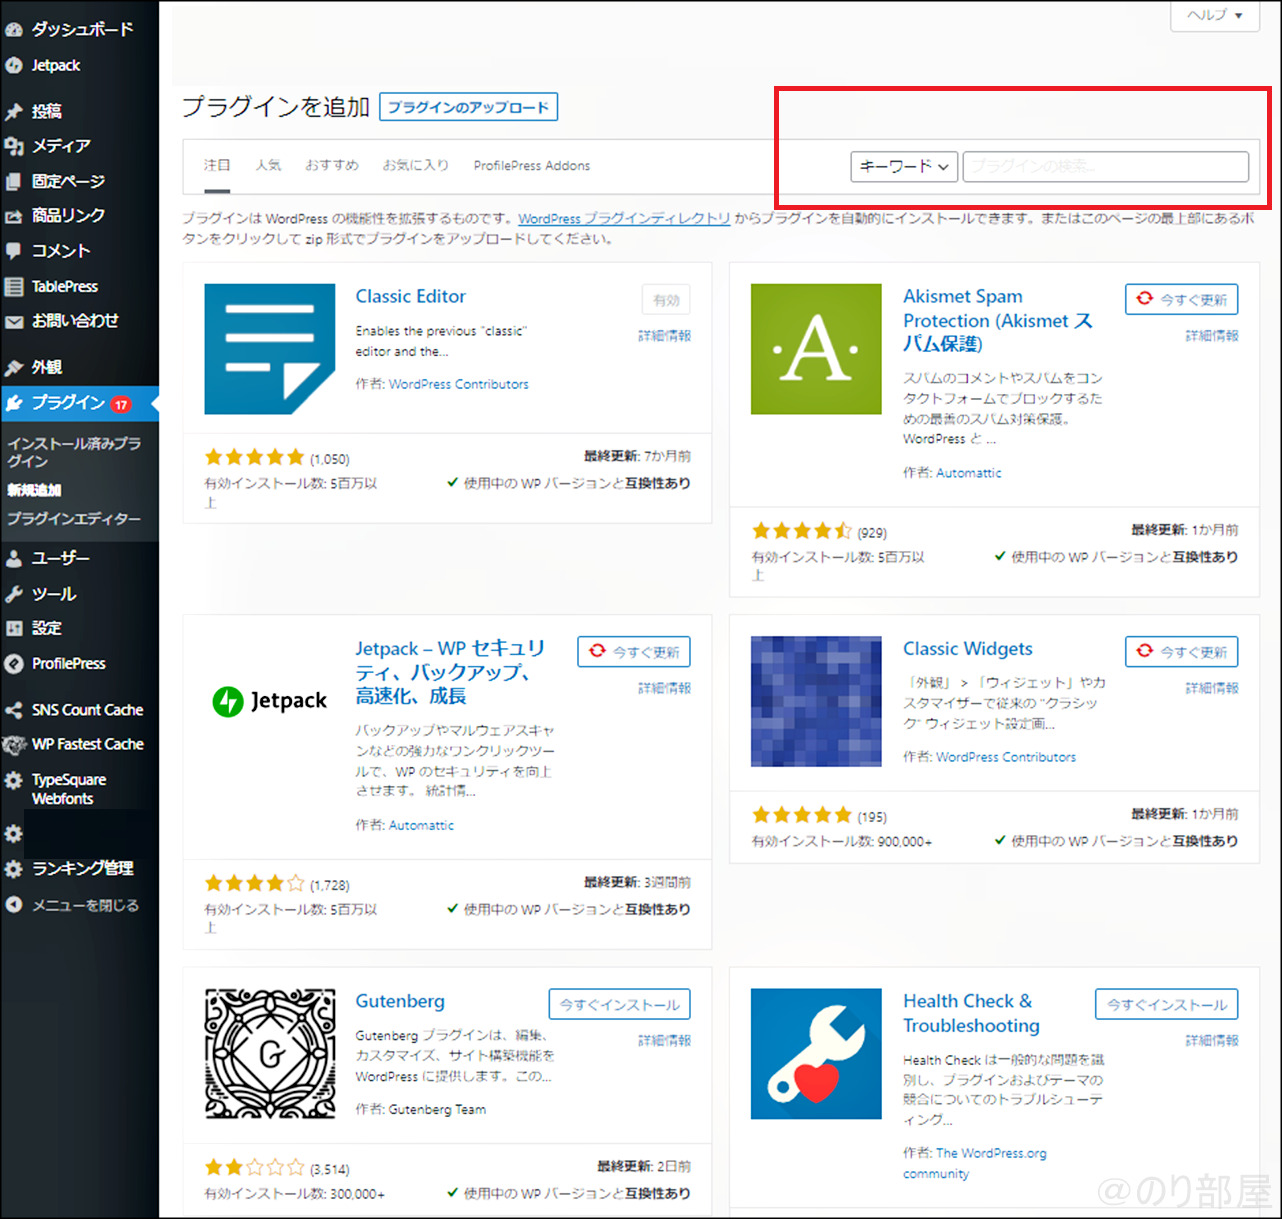Switch to the 人気 tab
Screen dimensions: 1282x1219
click(268, 166)
